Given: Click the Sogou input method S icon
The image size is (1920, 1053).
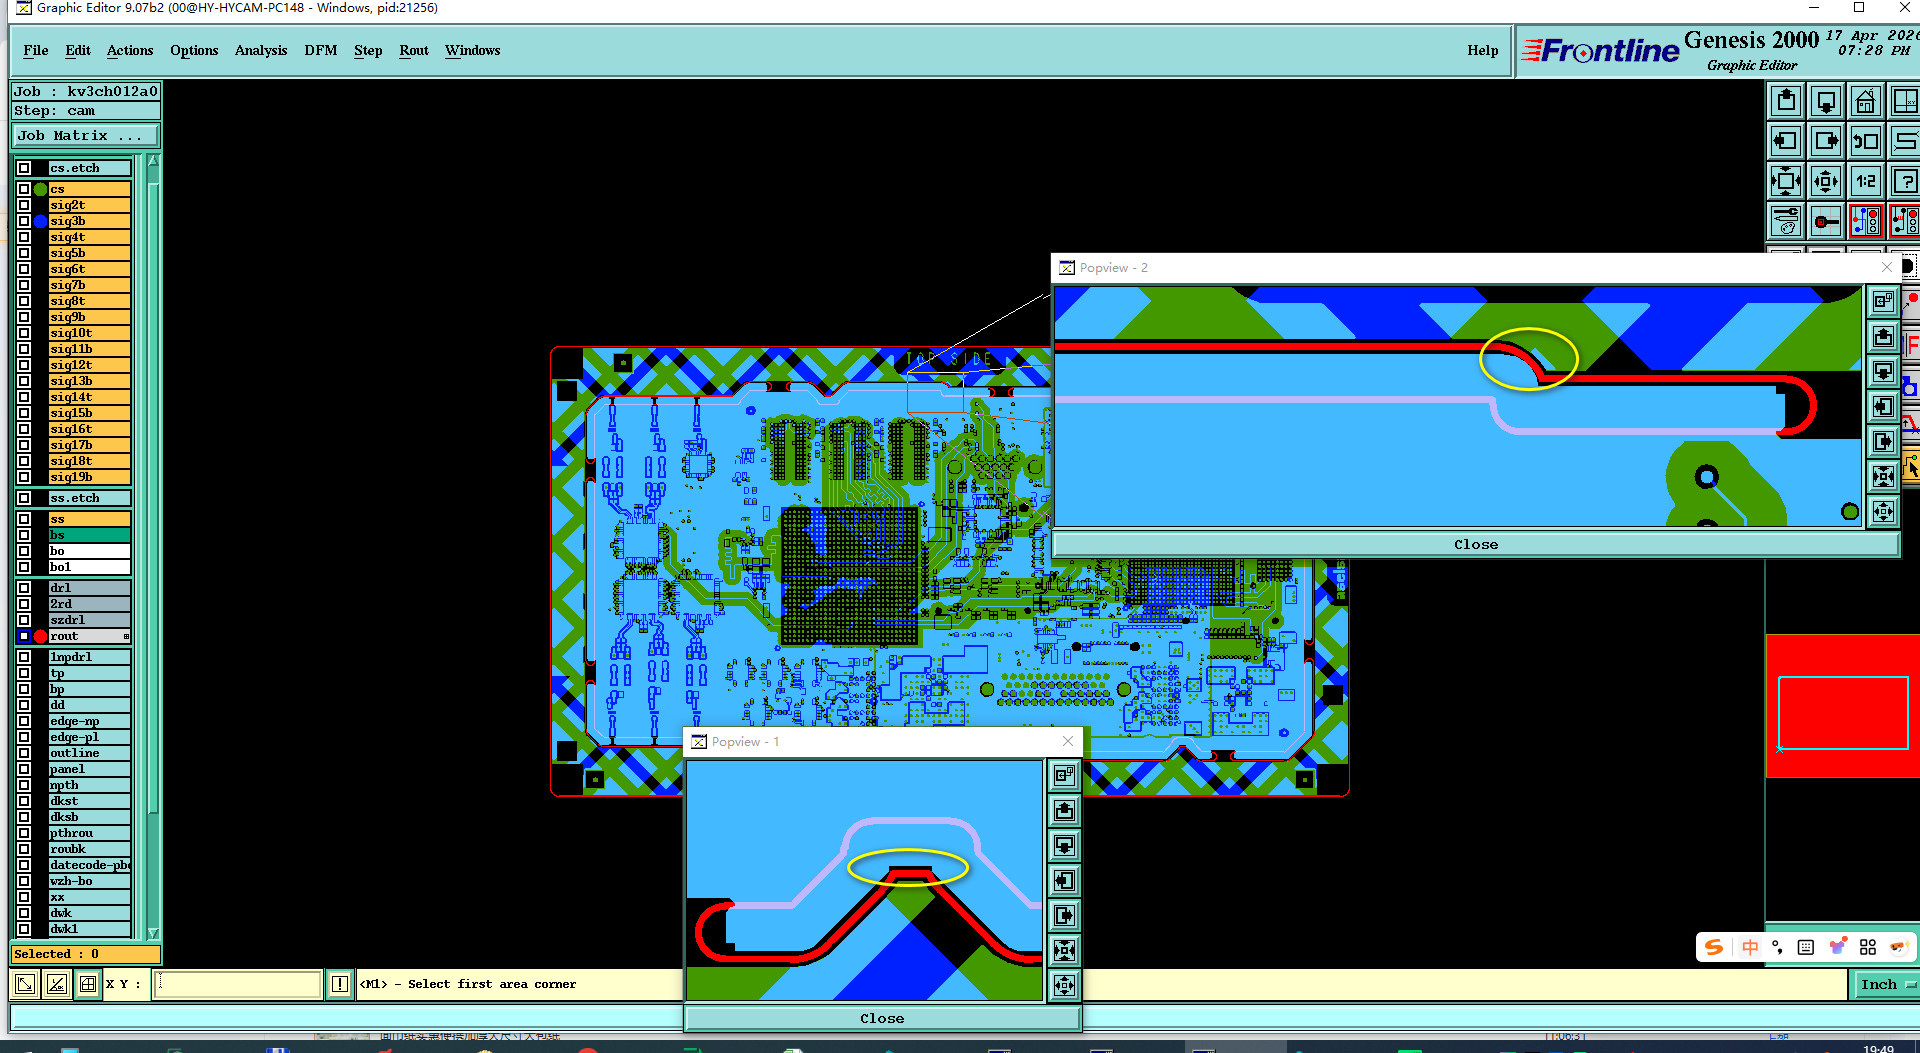Looking at the screenshot, I should [x=1714, y=947].
